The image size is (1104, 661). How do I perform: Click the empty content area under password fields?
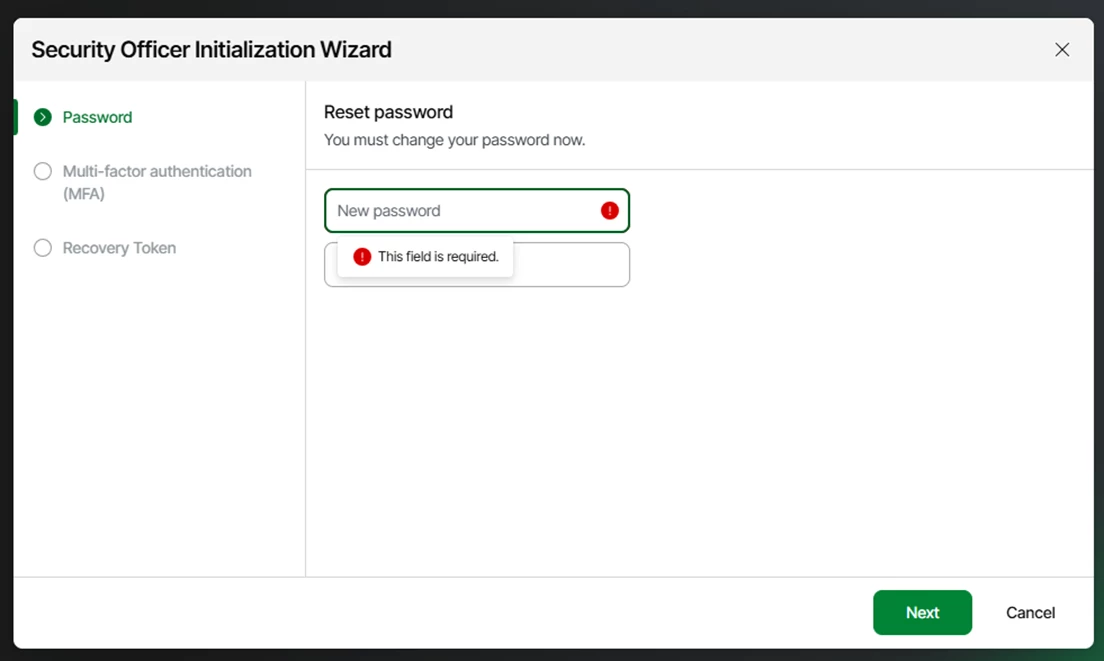[698, 430]
